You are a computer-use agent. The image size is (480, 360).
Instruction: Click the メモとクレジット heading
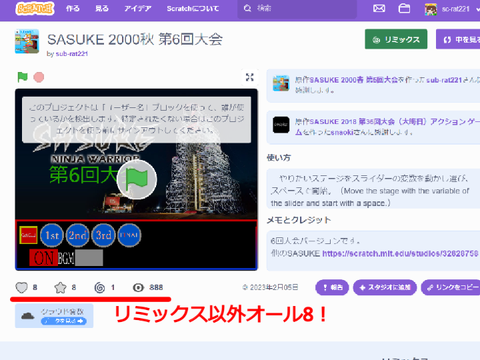[x=299, y=220]
